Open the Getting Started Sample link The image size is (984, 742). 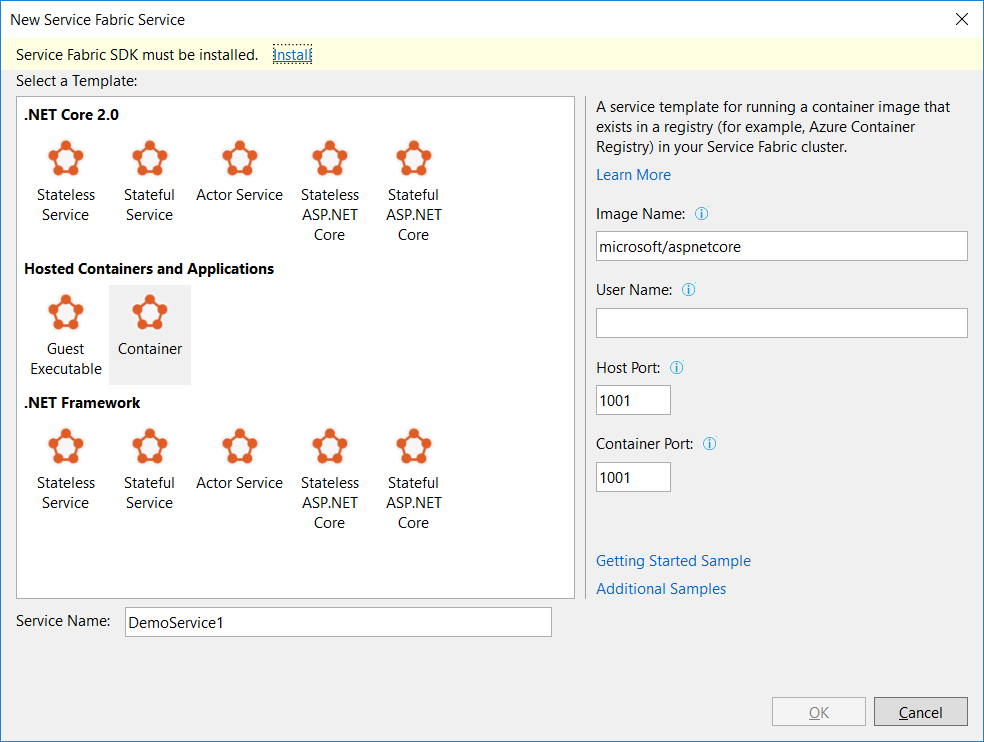(673, 561)
